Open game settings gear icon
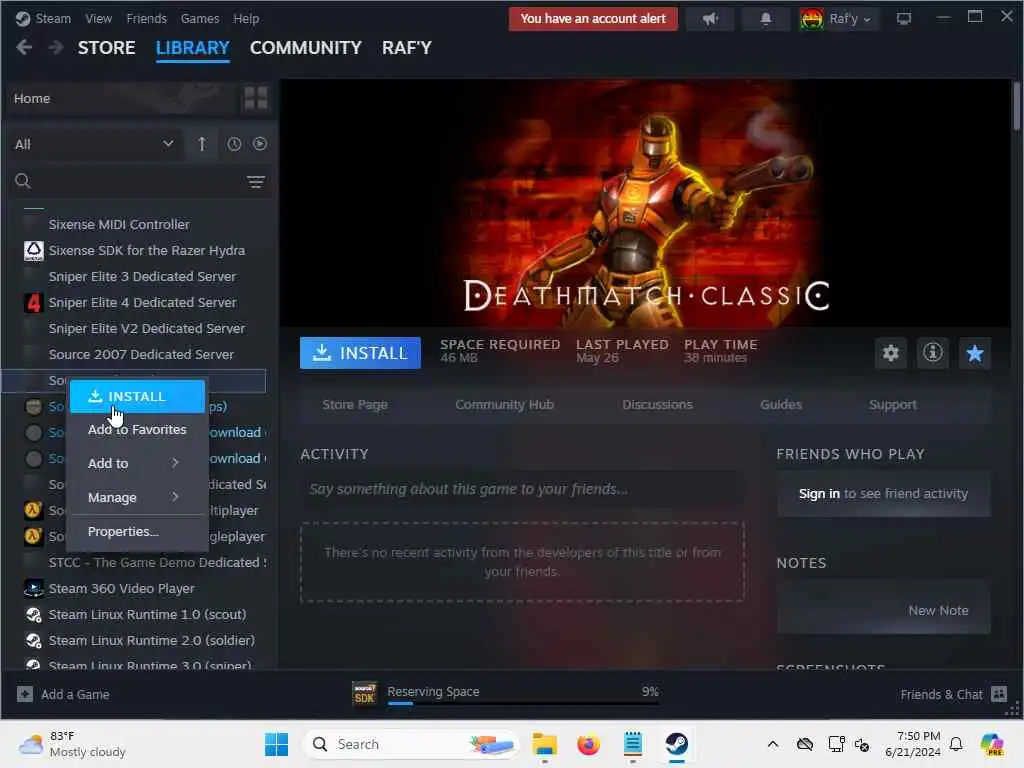1024x768 pixels. pyautogui.click(x=891, y=353)
